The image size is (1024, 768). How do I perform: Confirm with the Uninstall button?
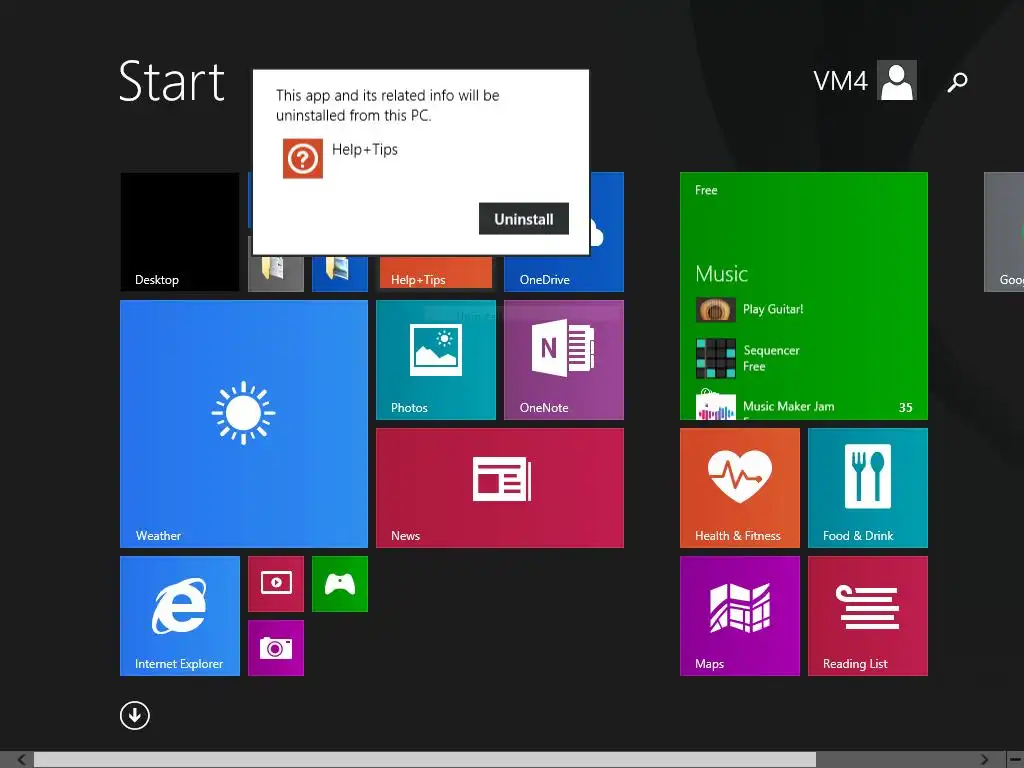(x=524, y=219)
